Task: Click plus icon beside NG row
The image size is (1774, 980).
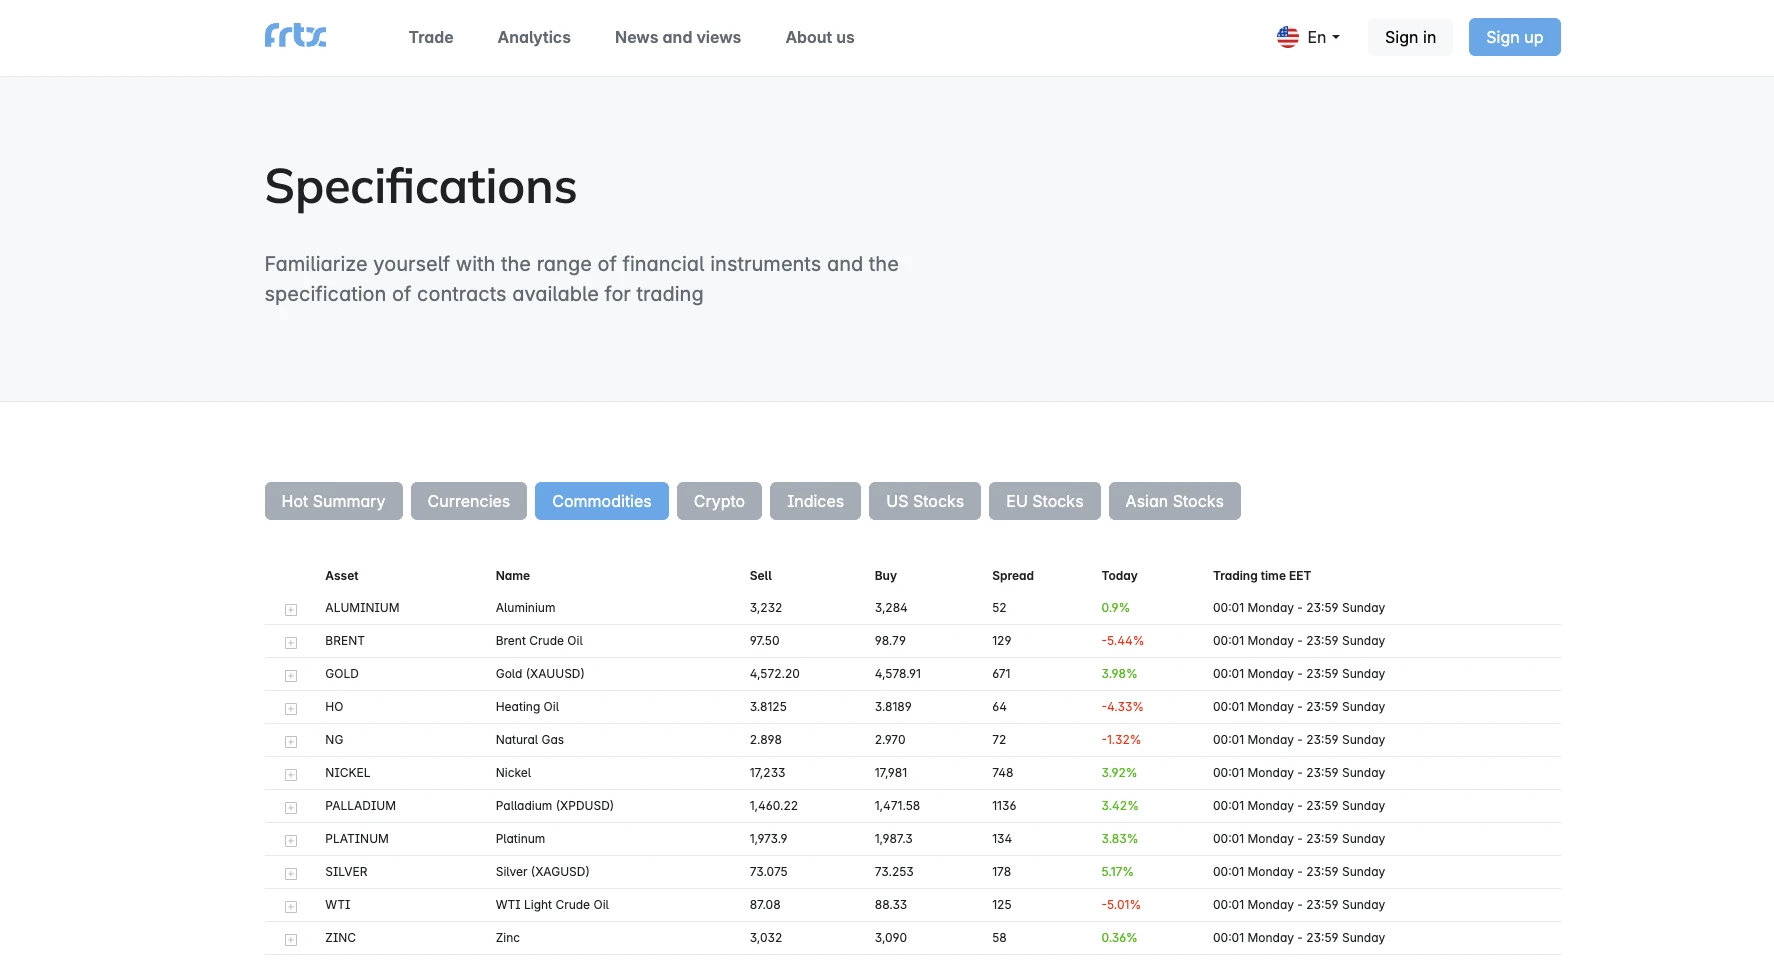Action: (x=291, y=742)
